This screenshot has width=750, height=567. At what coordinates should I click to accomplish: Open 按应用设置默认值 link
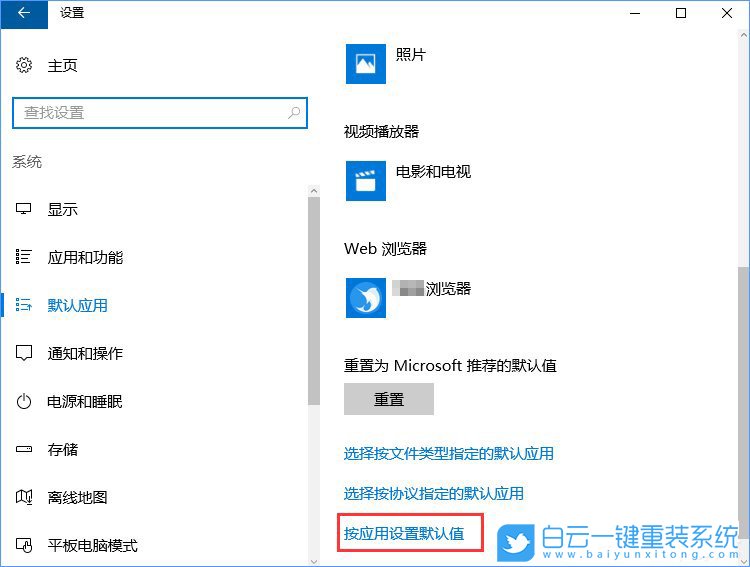coord(404,533)
